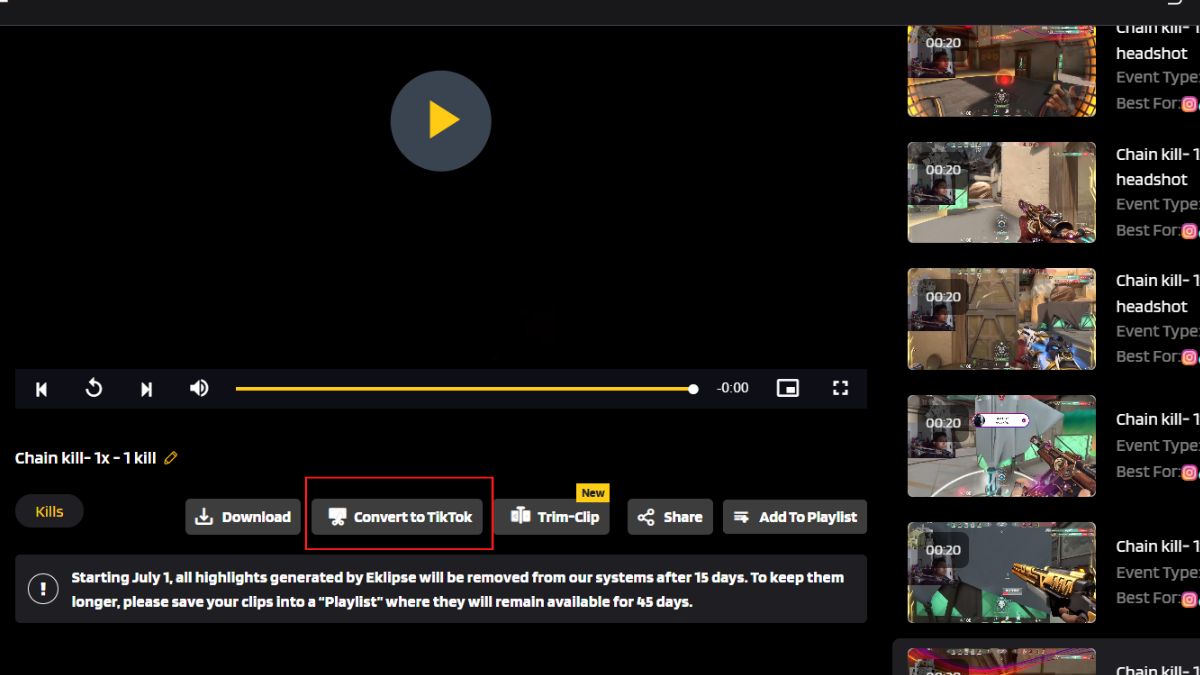Open the Share options
This screenshot has height=675, width=1200.
[670, 517]
